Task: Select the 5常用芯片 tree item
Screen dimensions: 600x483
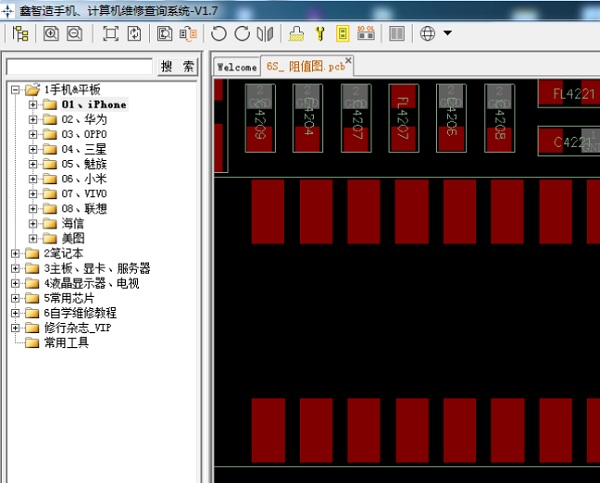Action: tap(69, 298)
